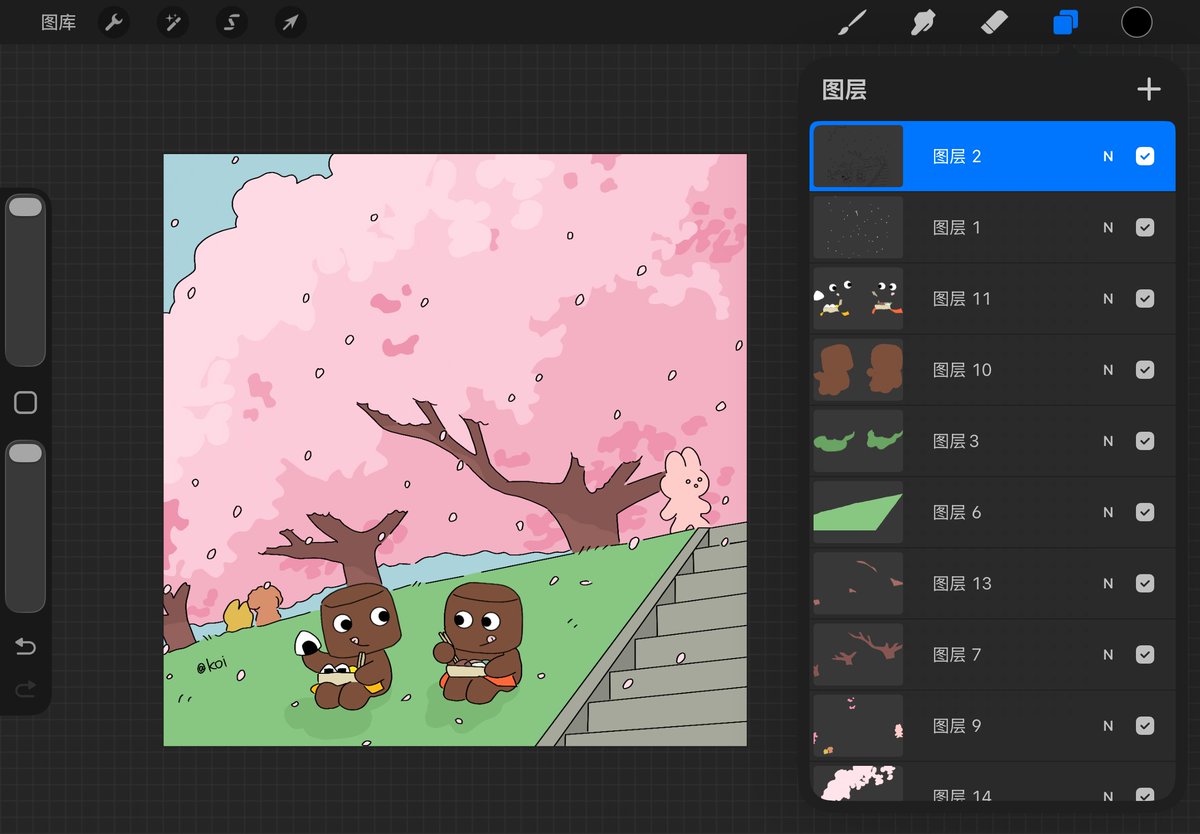Click the layer name 图层 6
The height and width of the screenshot is (834, 1200).
point(957,512)
